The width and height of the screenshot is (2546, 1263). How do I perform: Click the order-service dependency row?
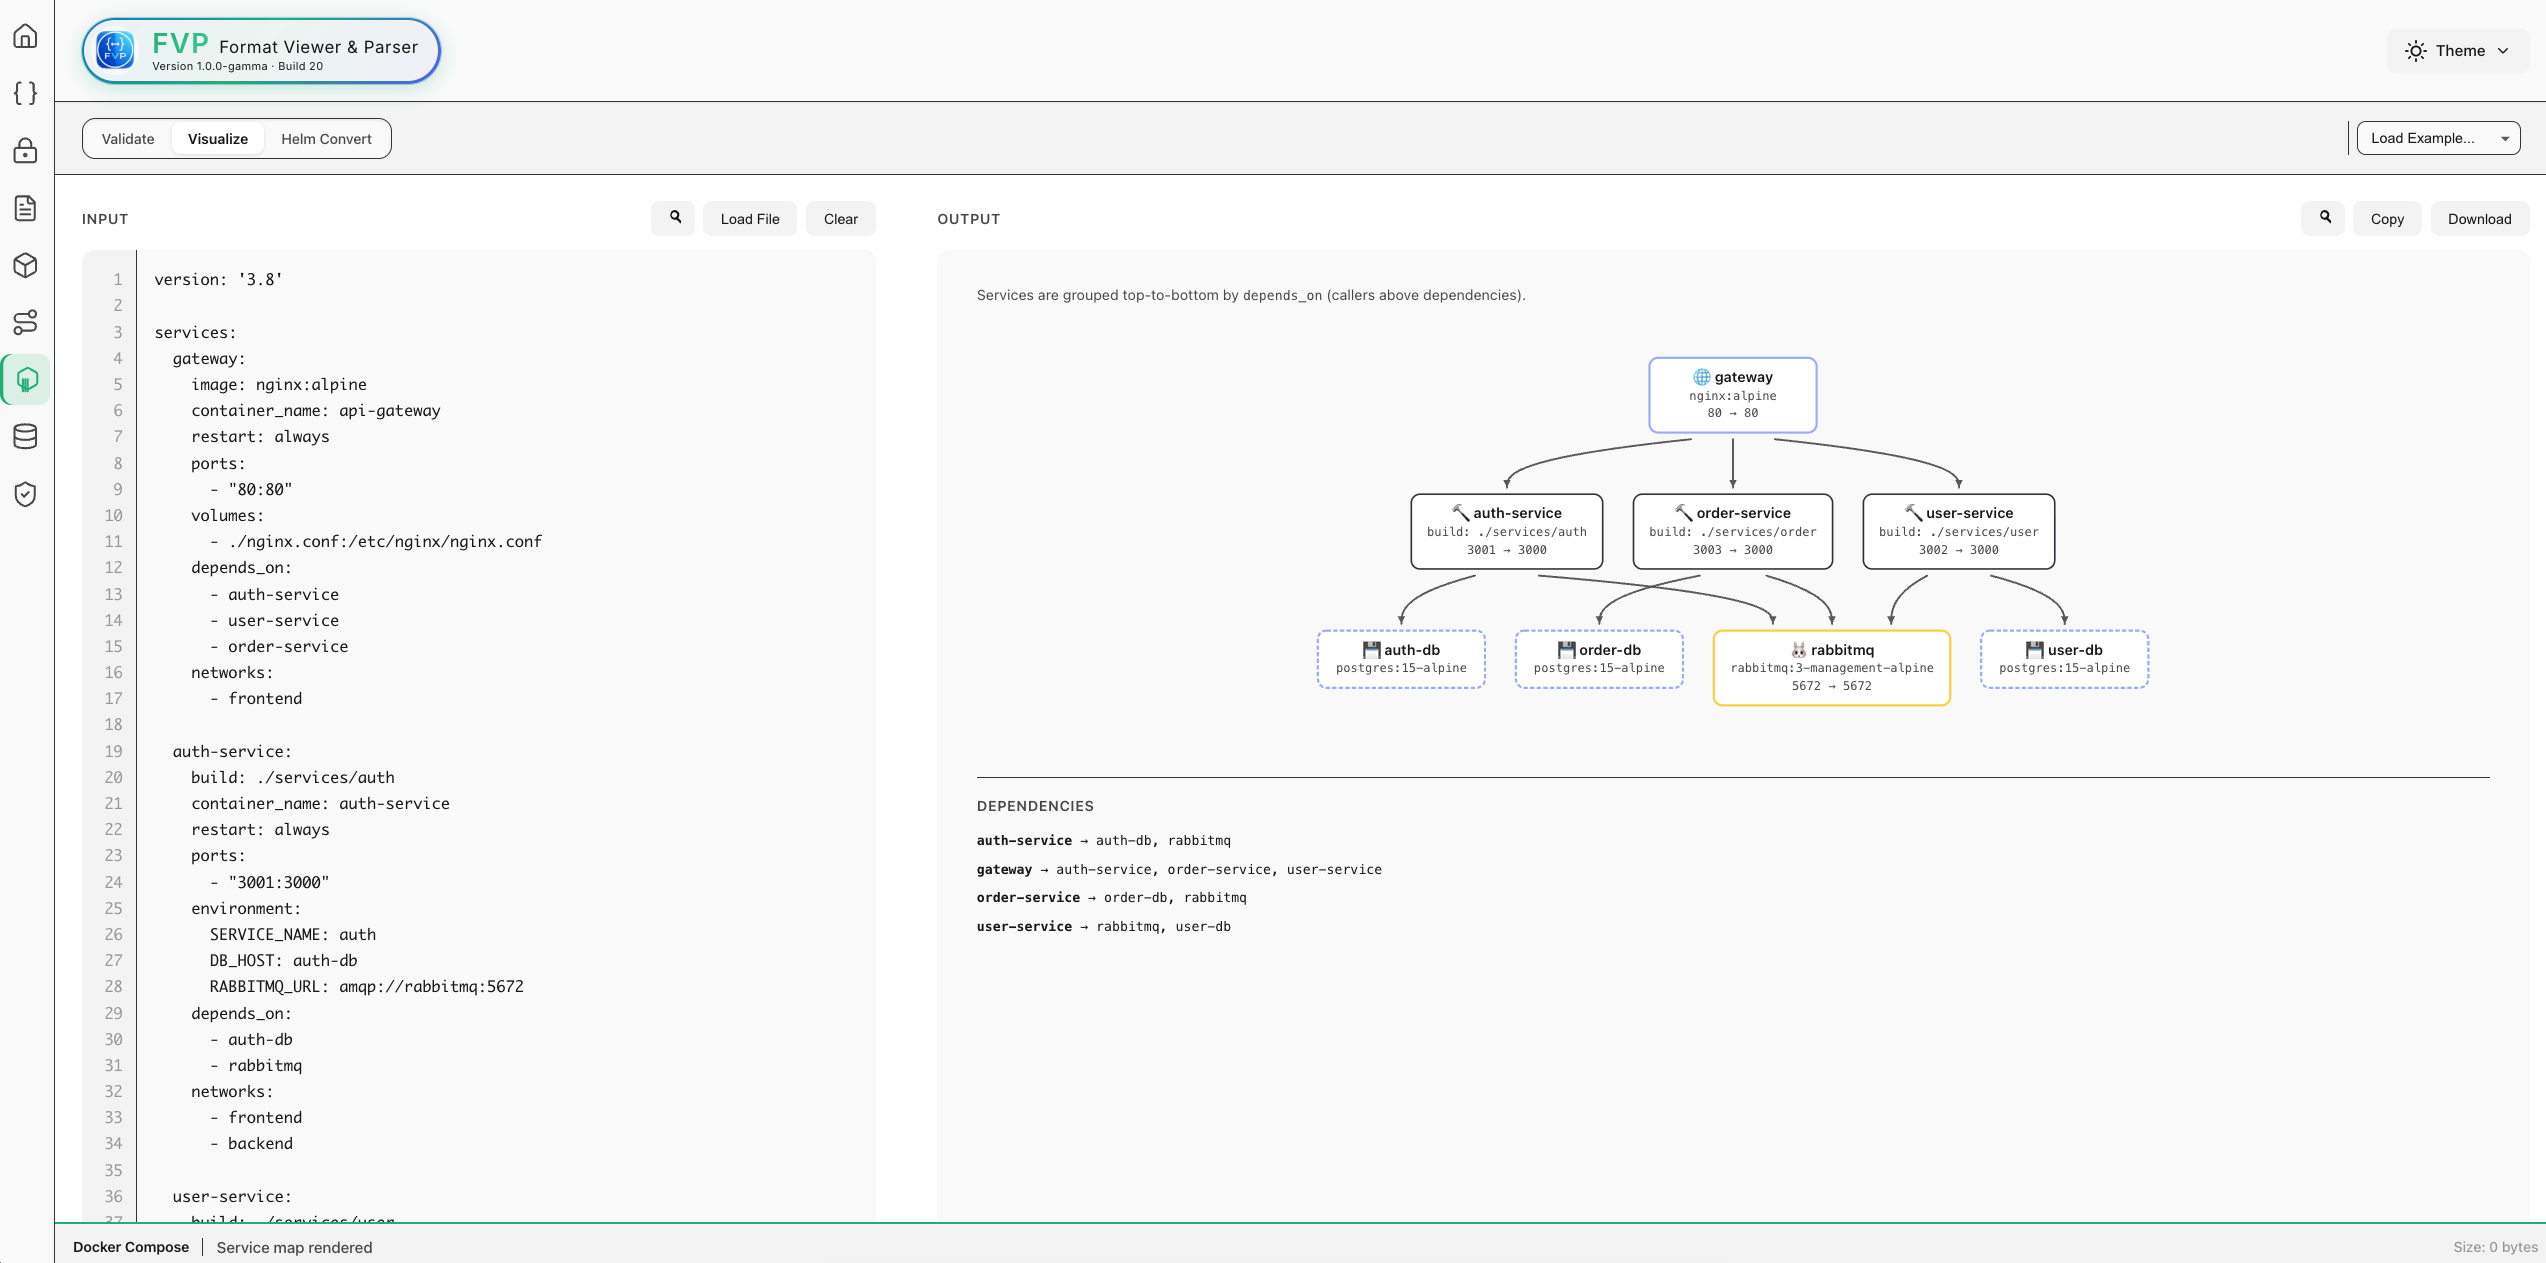1112,897
